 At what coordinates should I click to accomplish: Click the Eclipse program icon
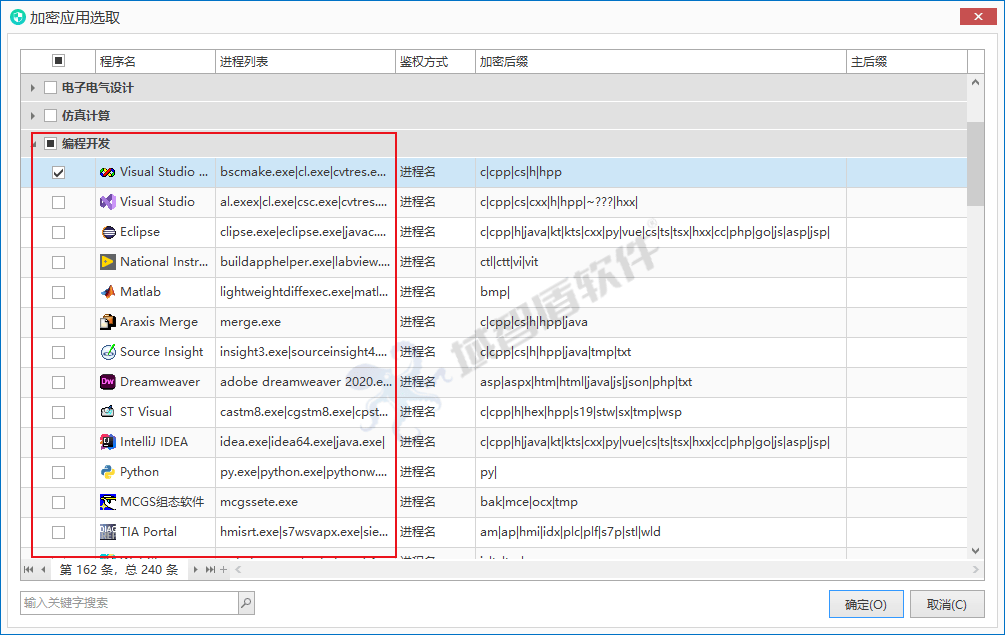tap(108, 232)
